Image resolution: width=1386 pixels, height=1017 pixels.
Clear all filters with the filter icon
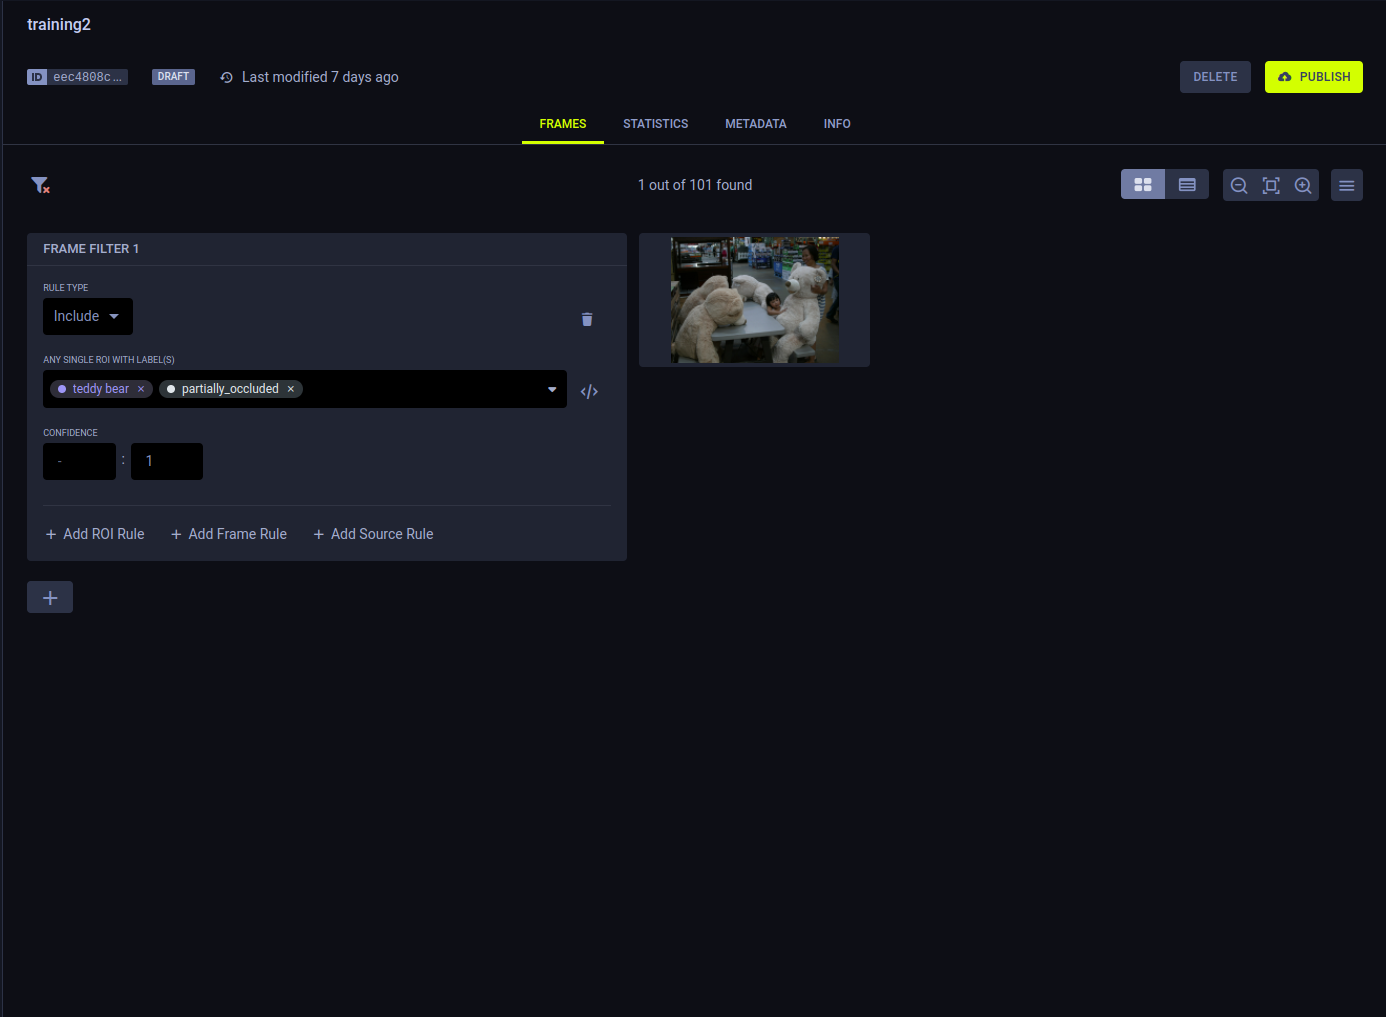click(40, 185)
